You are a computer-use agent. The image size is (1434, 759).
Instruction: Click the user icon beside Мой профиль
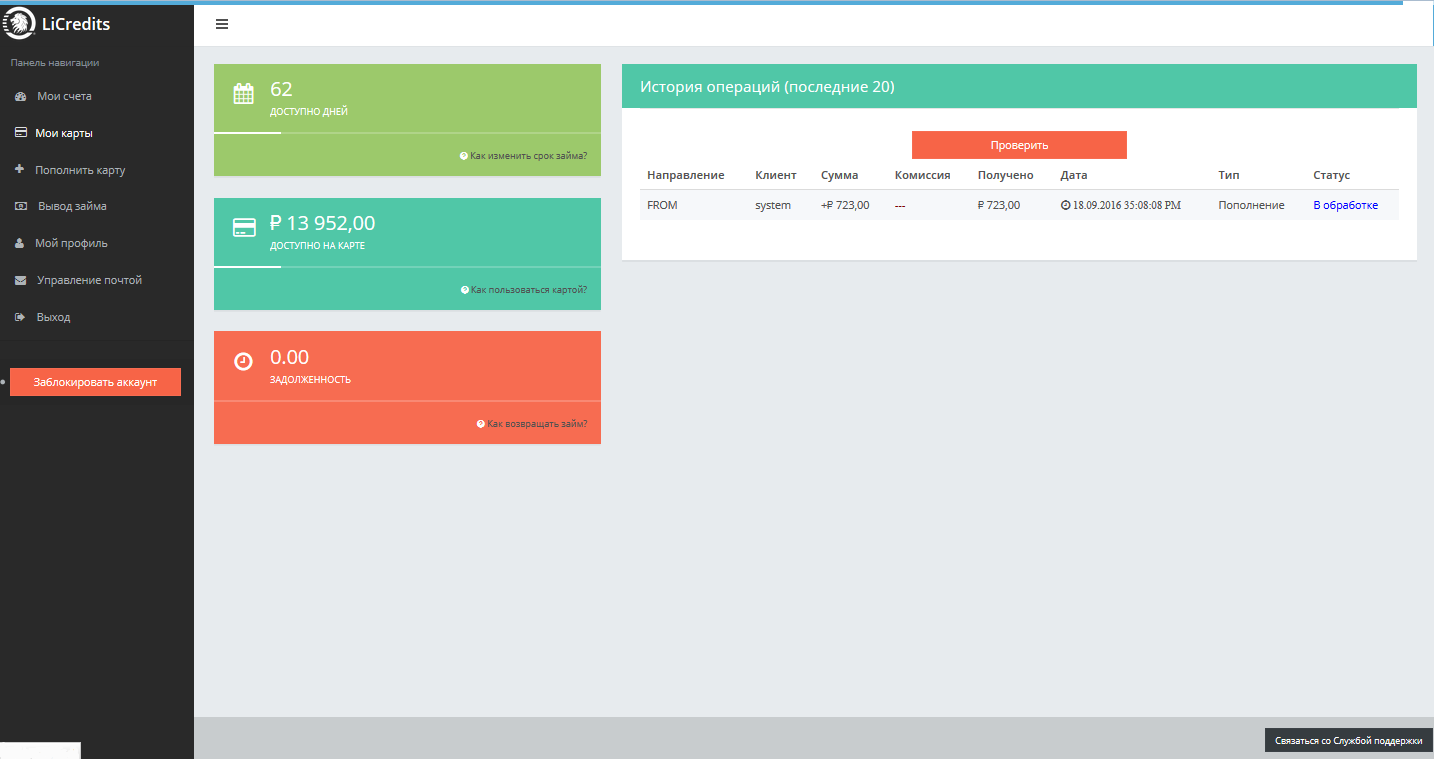coord(19,243)
